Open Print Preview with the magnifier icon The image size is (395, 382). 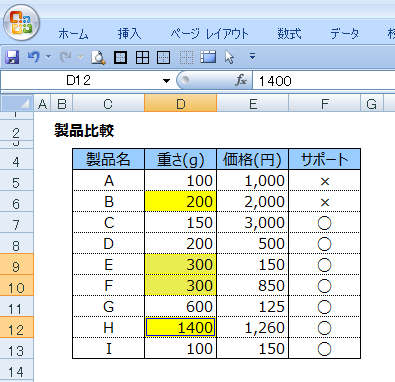98,57
